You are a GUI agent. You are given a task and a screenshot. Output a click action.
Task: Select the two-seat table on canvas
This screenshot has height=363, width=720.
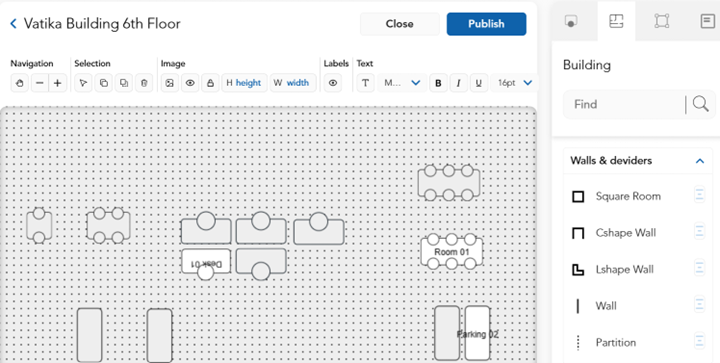coord(39,226)
